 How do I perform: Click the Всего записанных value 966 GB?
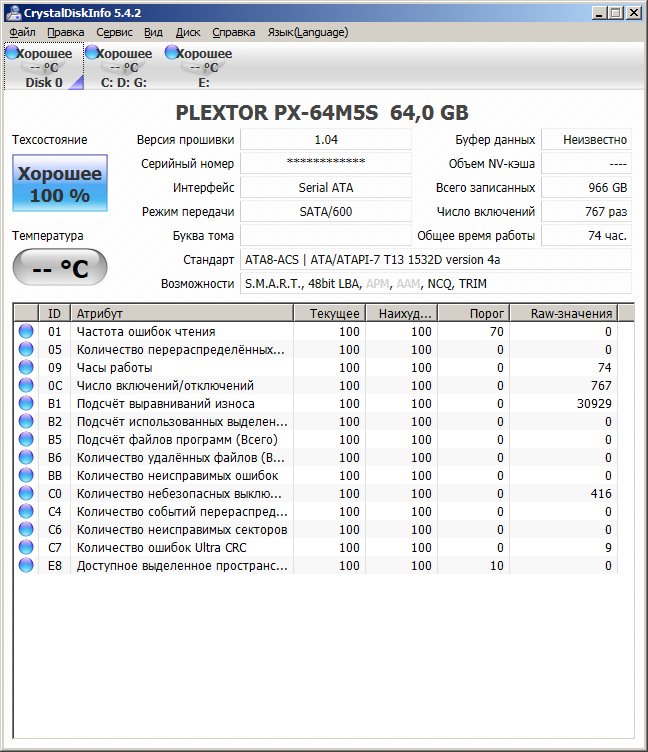tap(587, 188)
